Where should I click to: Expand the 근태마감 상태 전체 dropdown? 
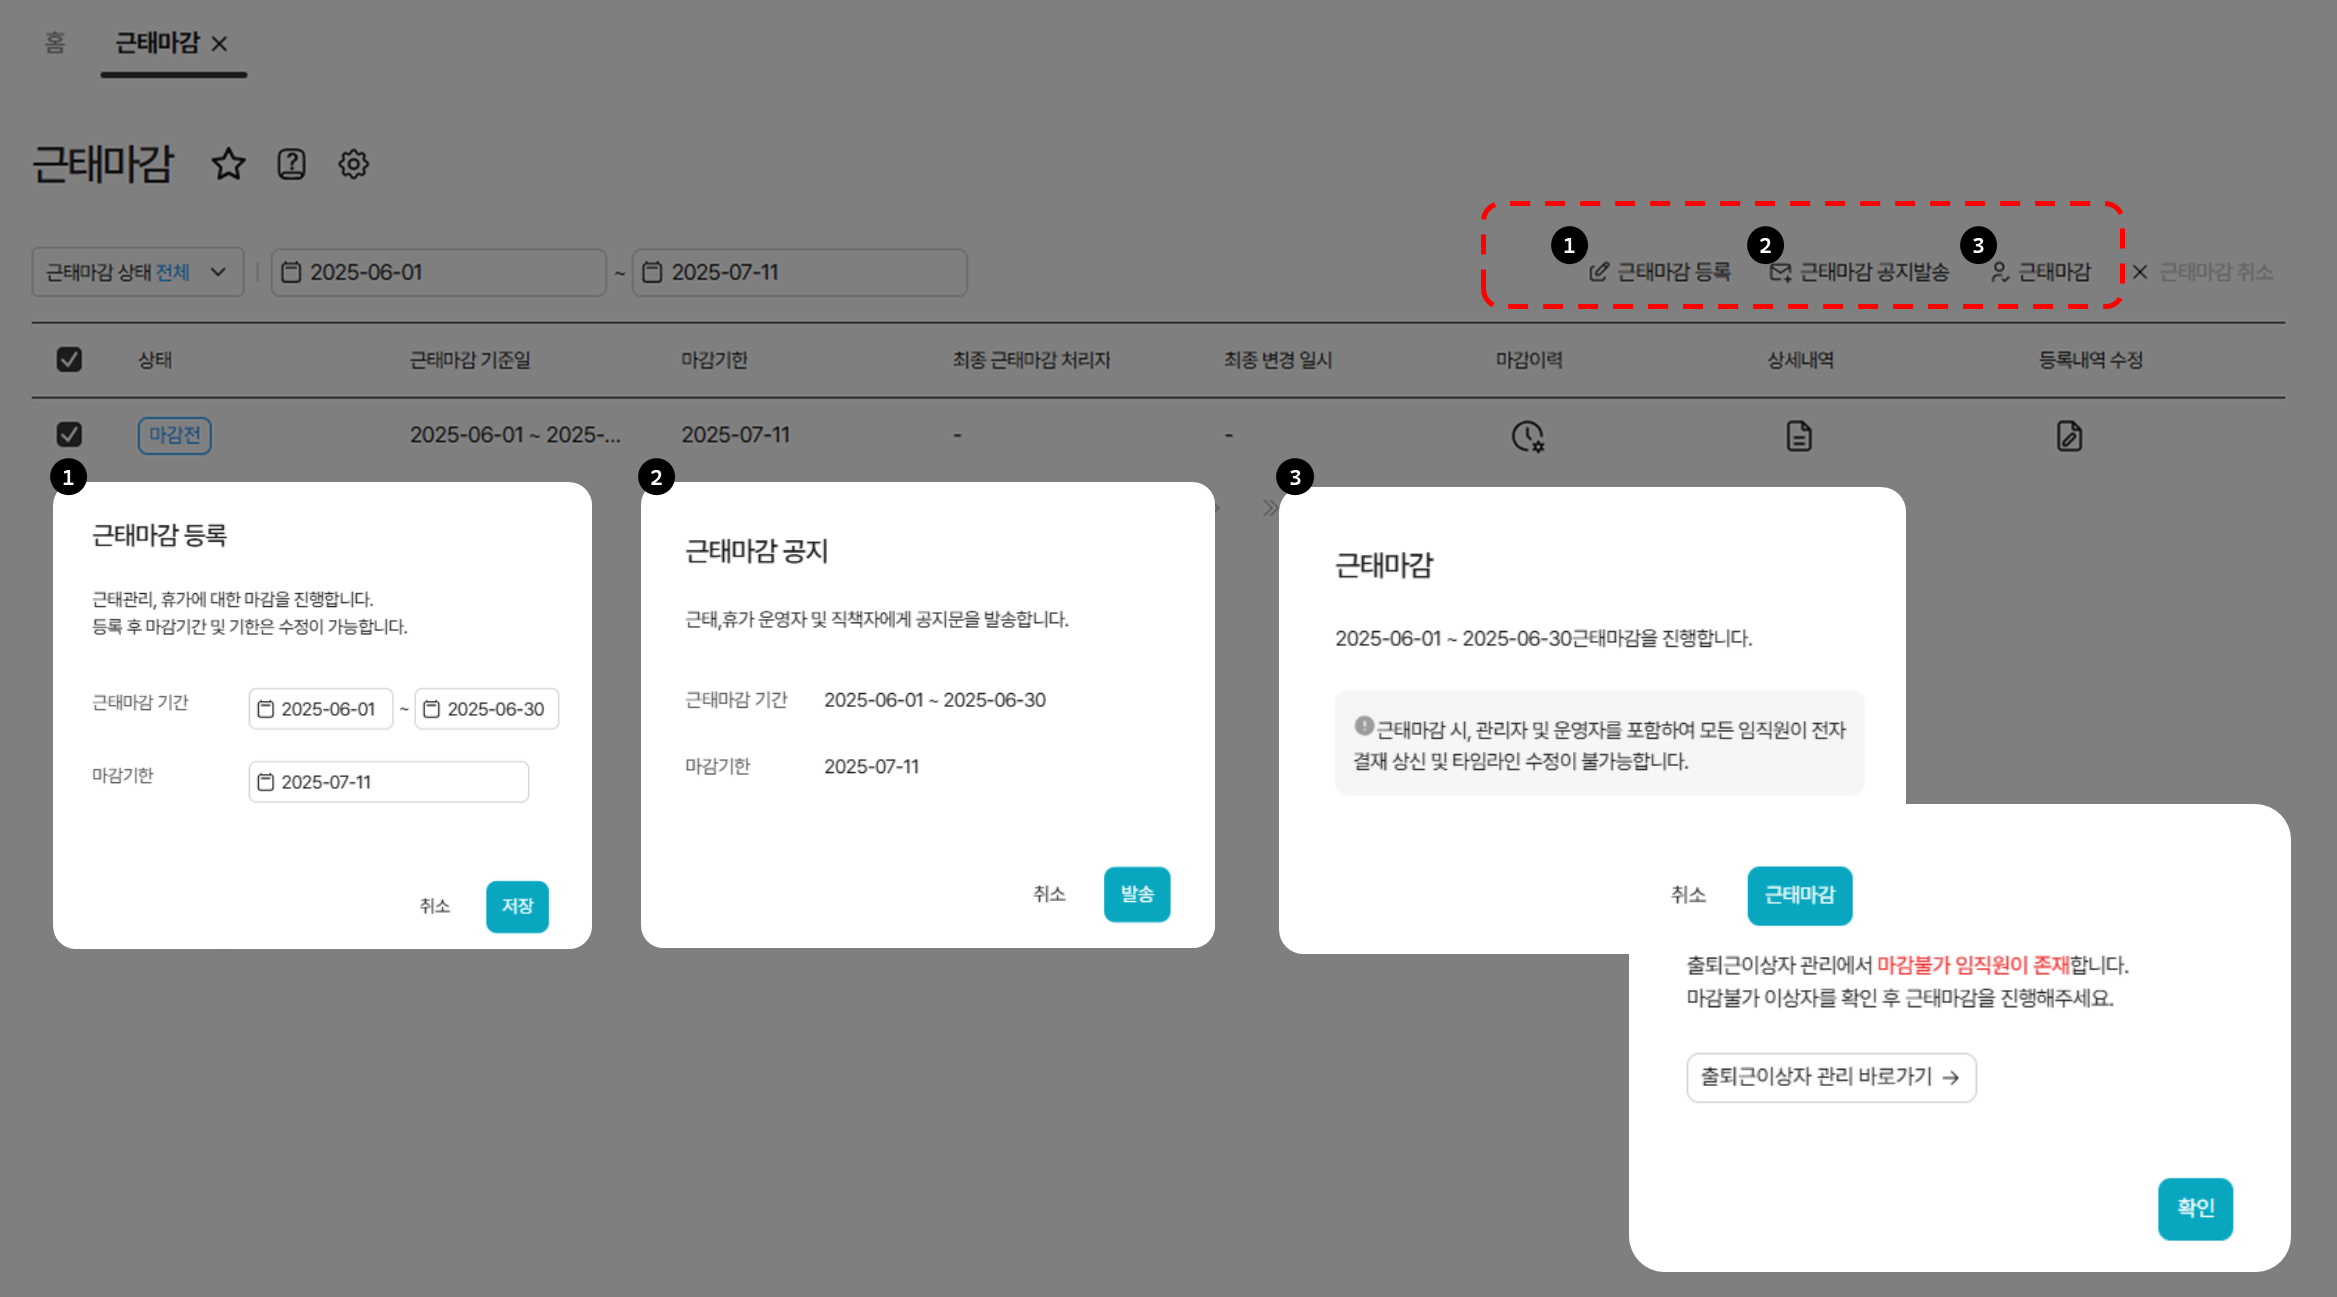pos(138,272)
